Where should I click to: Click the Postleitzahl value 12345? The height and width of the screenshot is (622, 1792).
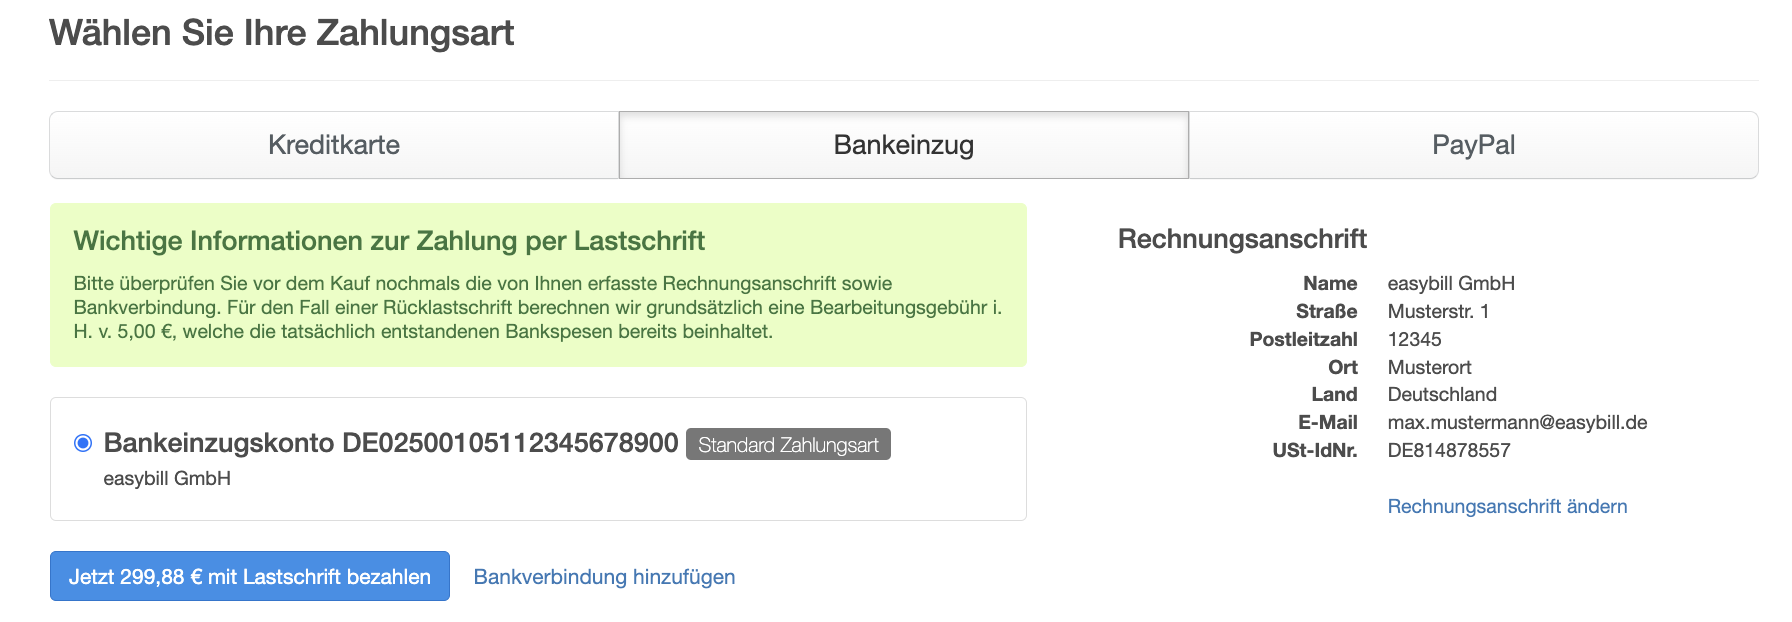coord(1414,339)
